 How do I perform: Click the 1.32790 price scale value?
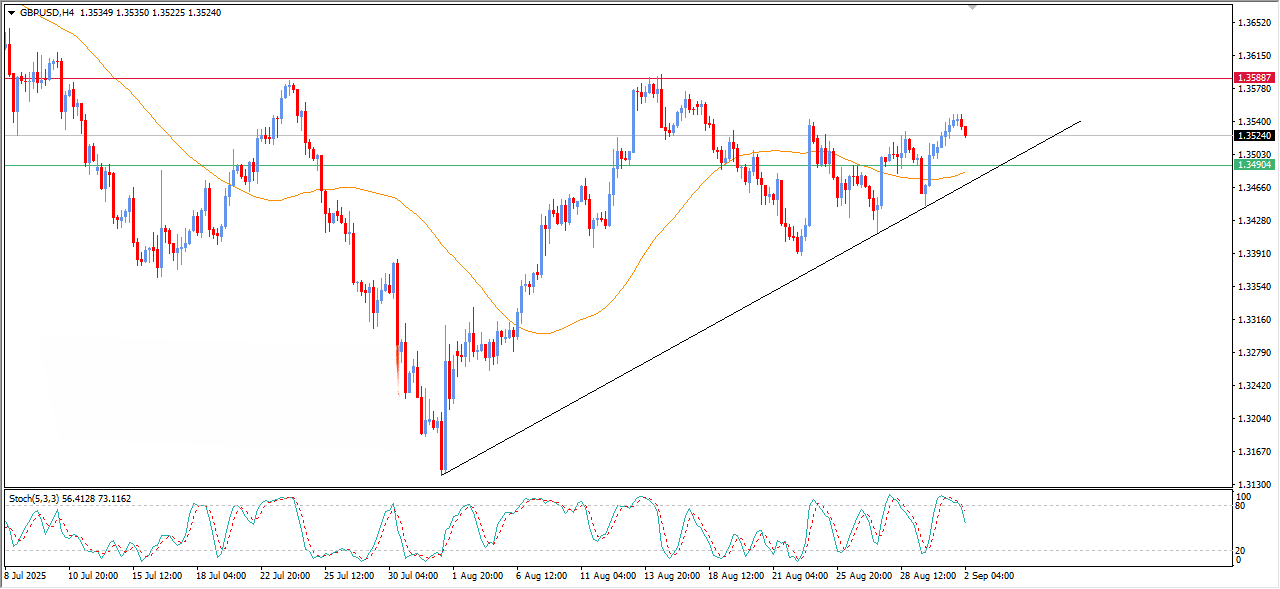pyautogui.click(x=1254, y=352)
